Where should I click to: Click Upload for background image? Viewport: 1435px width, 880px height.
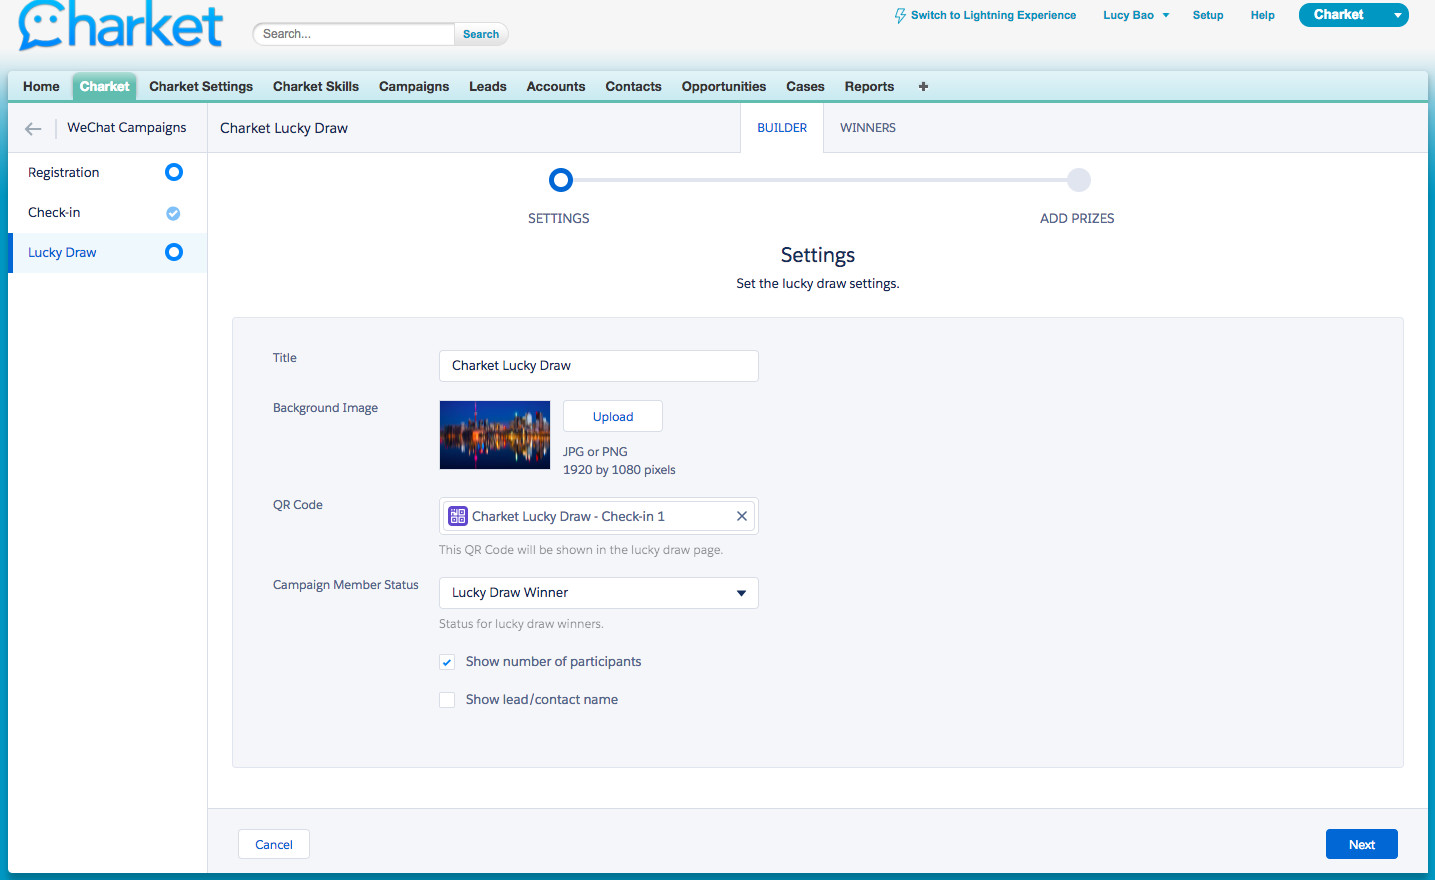[612, 417]
